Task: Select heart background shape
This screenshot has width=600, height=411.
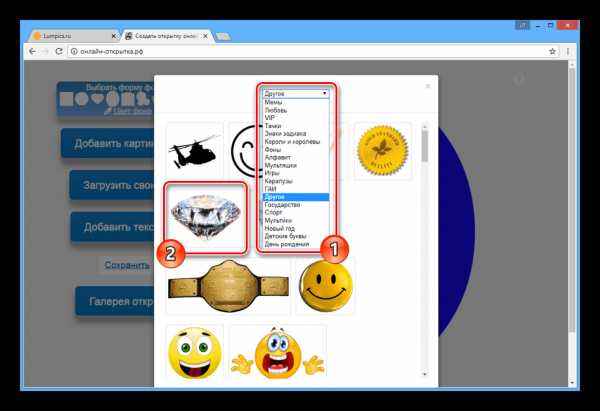Action: pyautogui.click(x=97, y=99)
